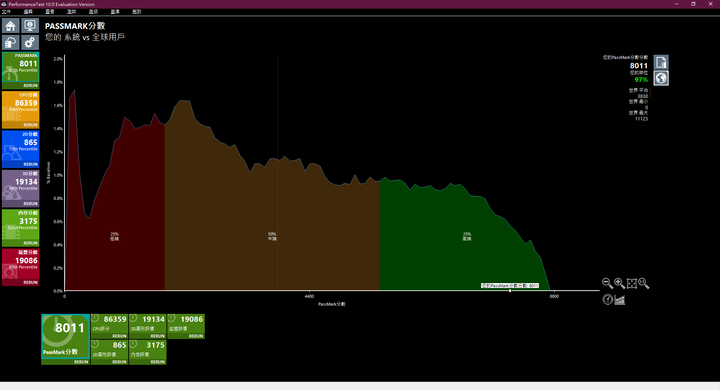Select the purple 3D score 19134 sidebar tile

point(21,188)
